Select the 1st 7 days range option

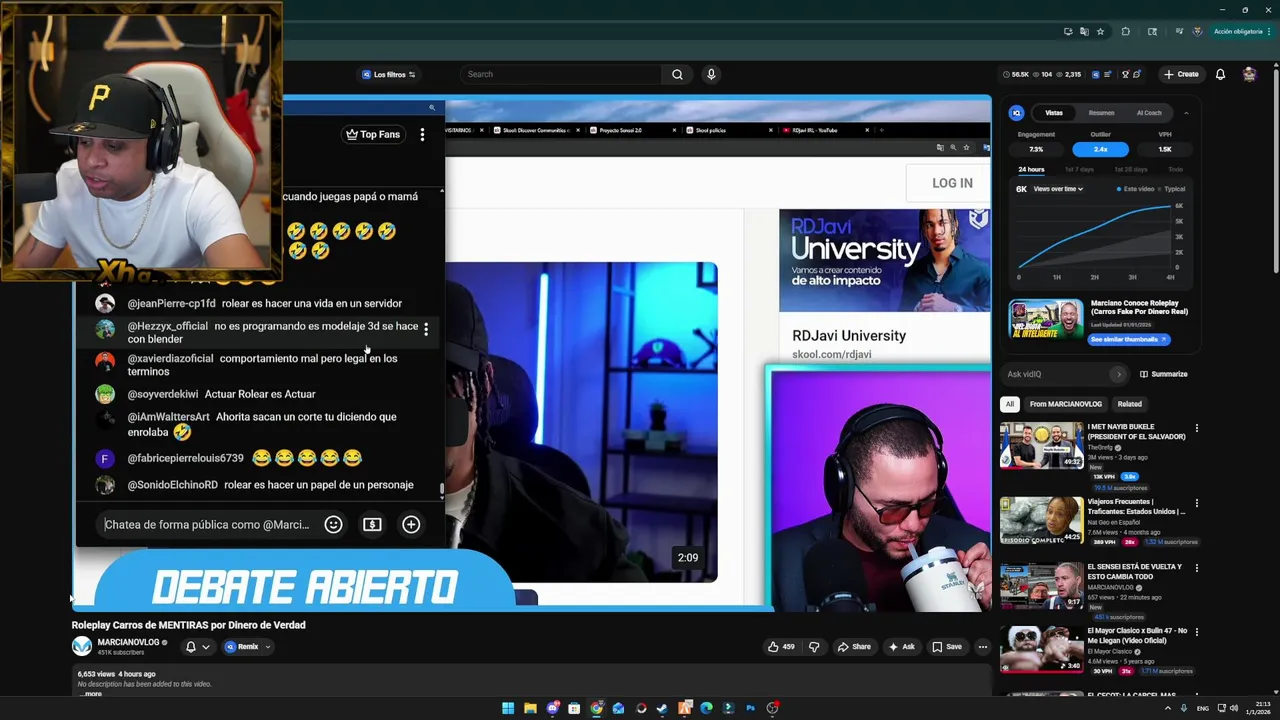(1078, 169)
